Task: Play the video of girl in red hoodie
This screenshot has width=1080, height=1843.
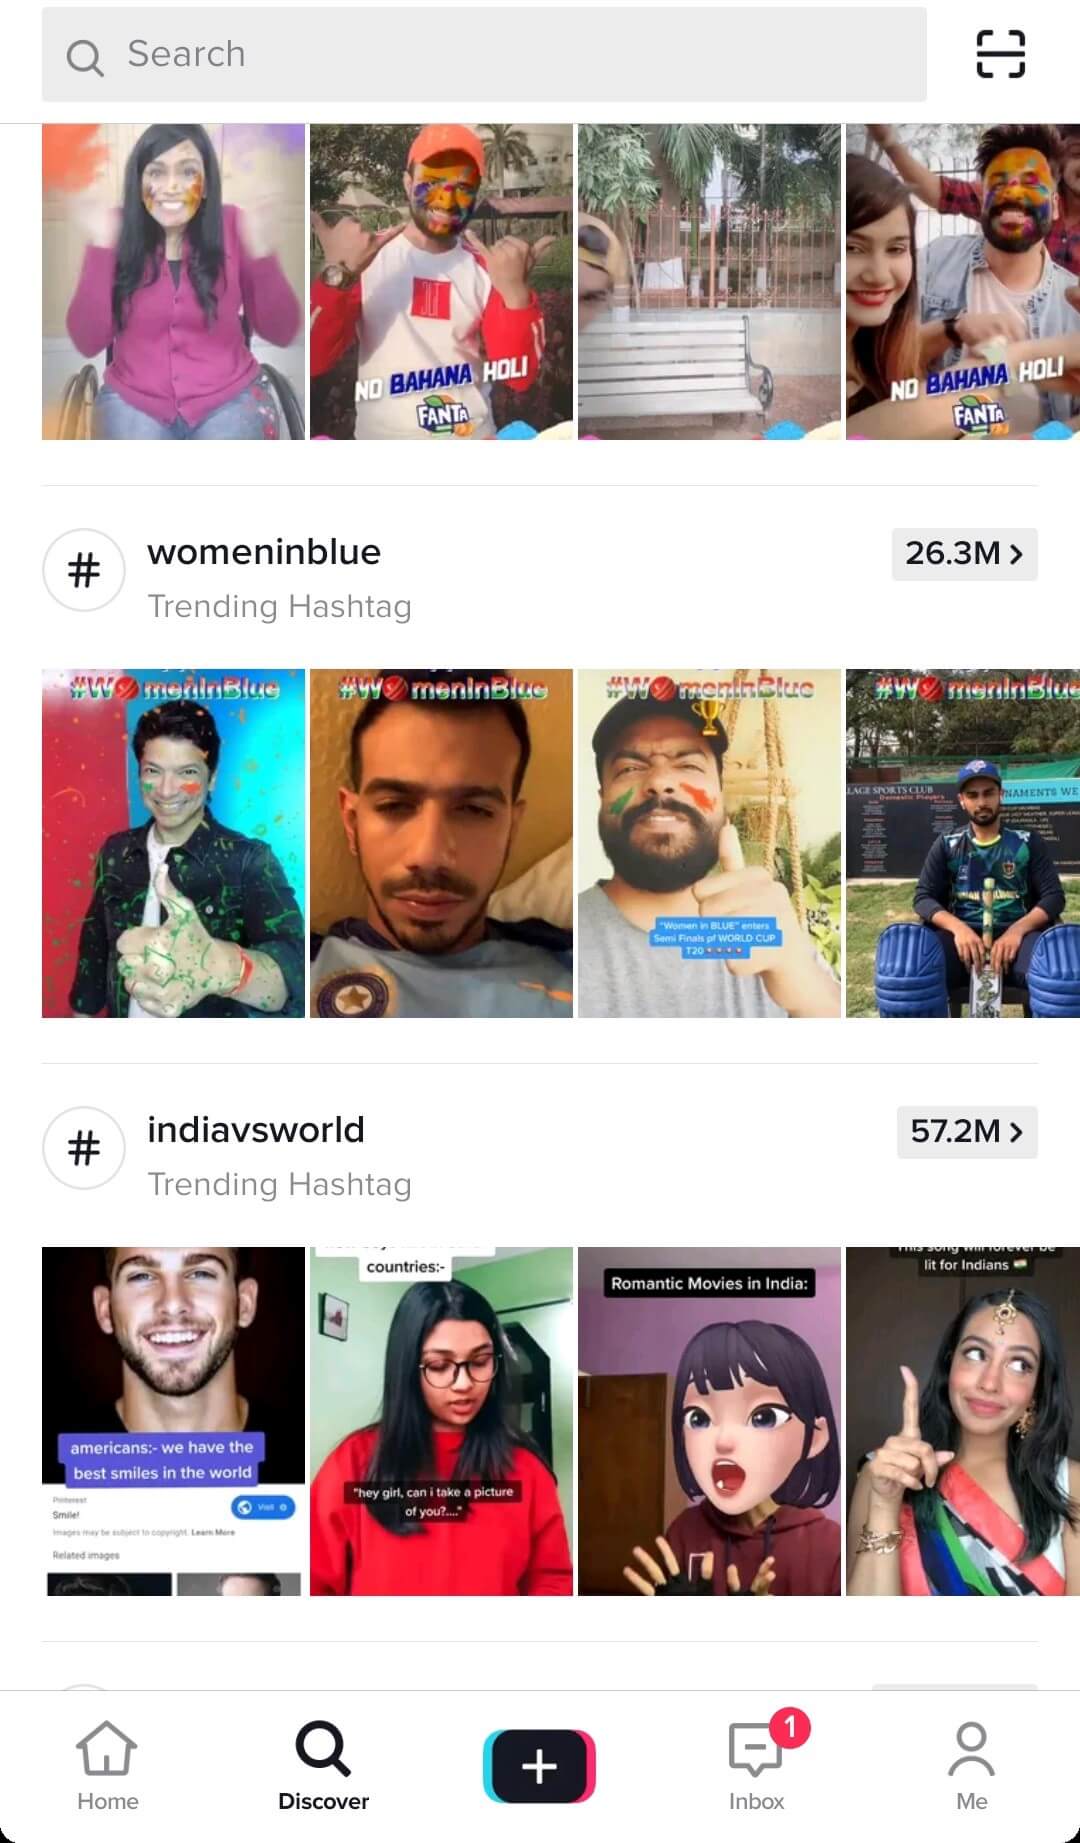Action: 441,1421
